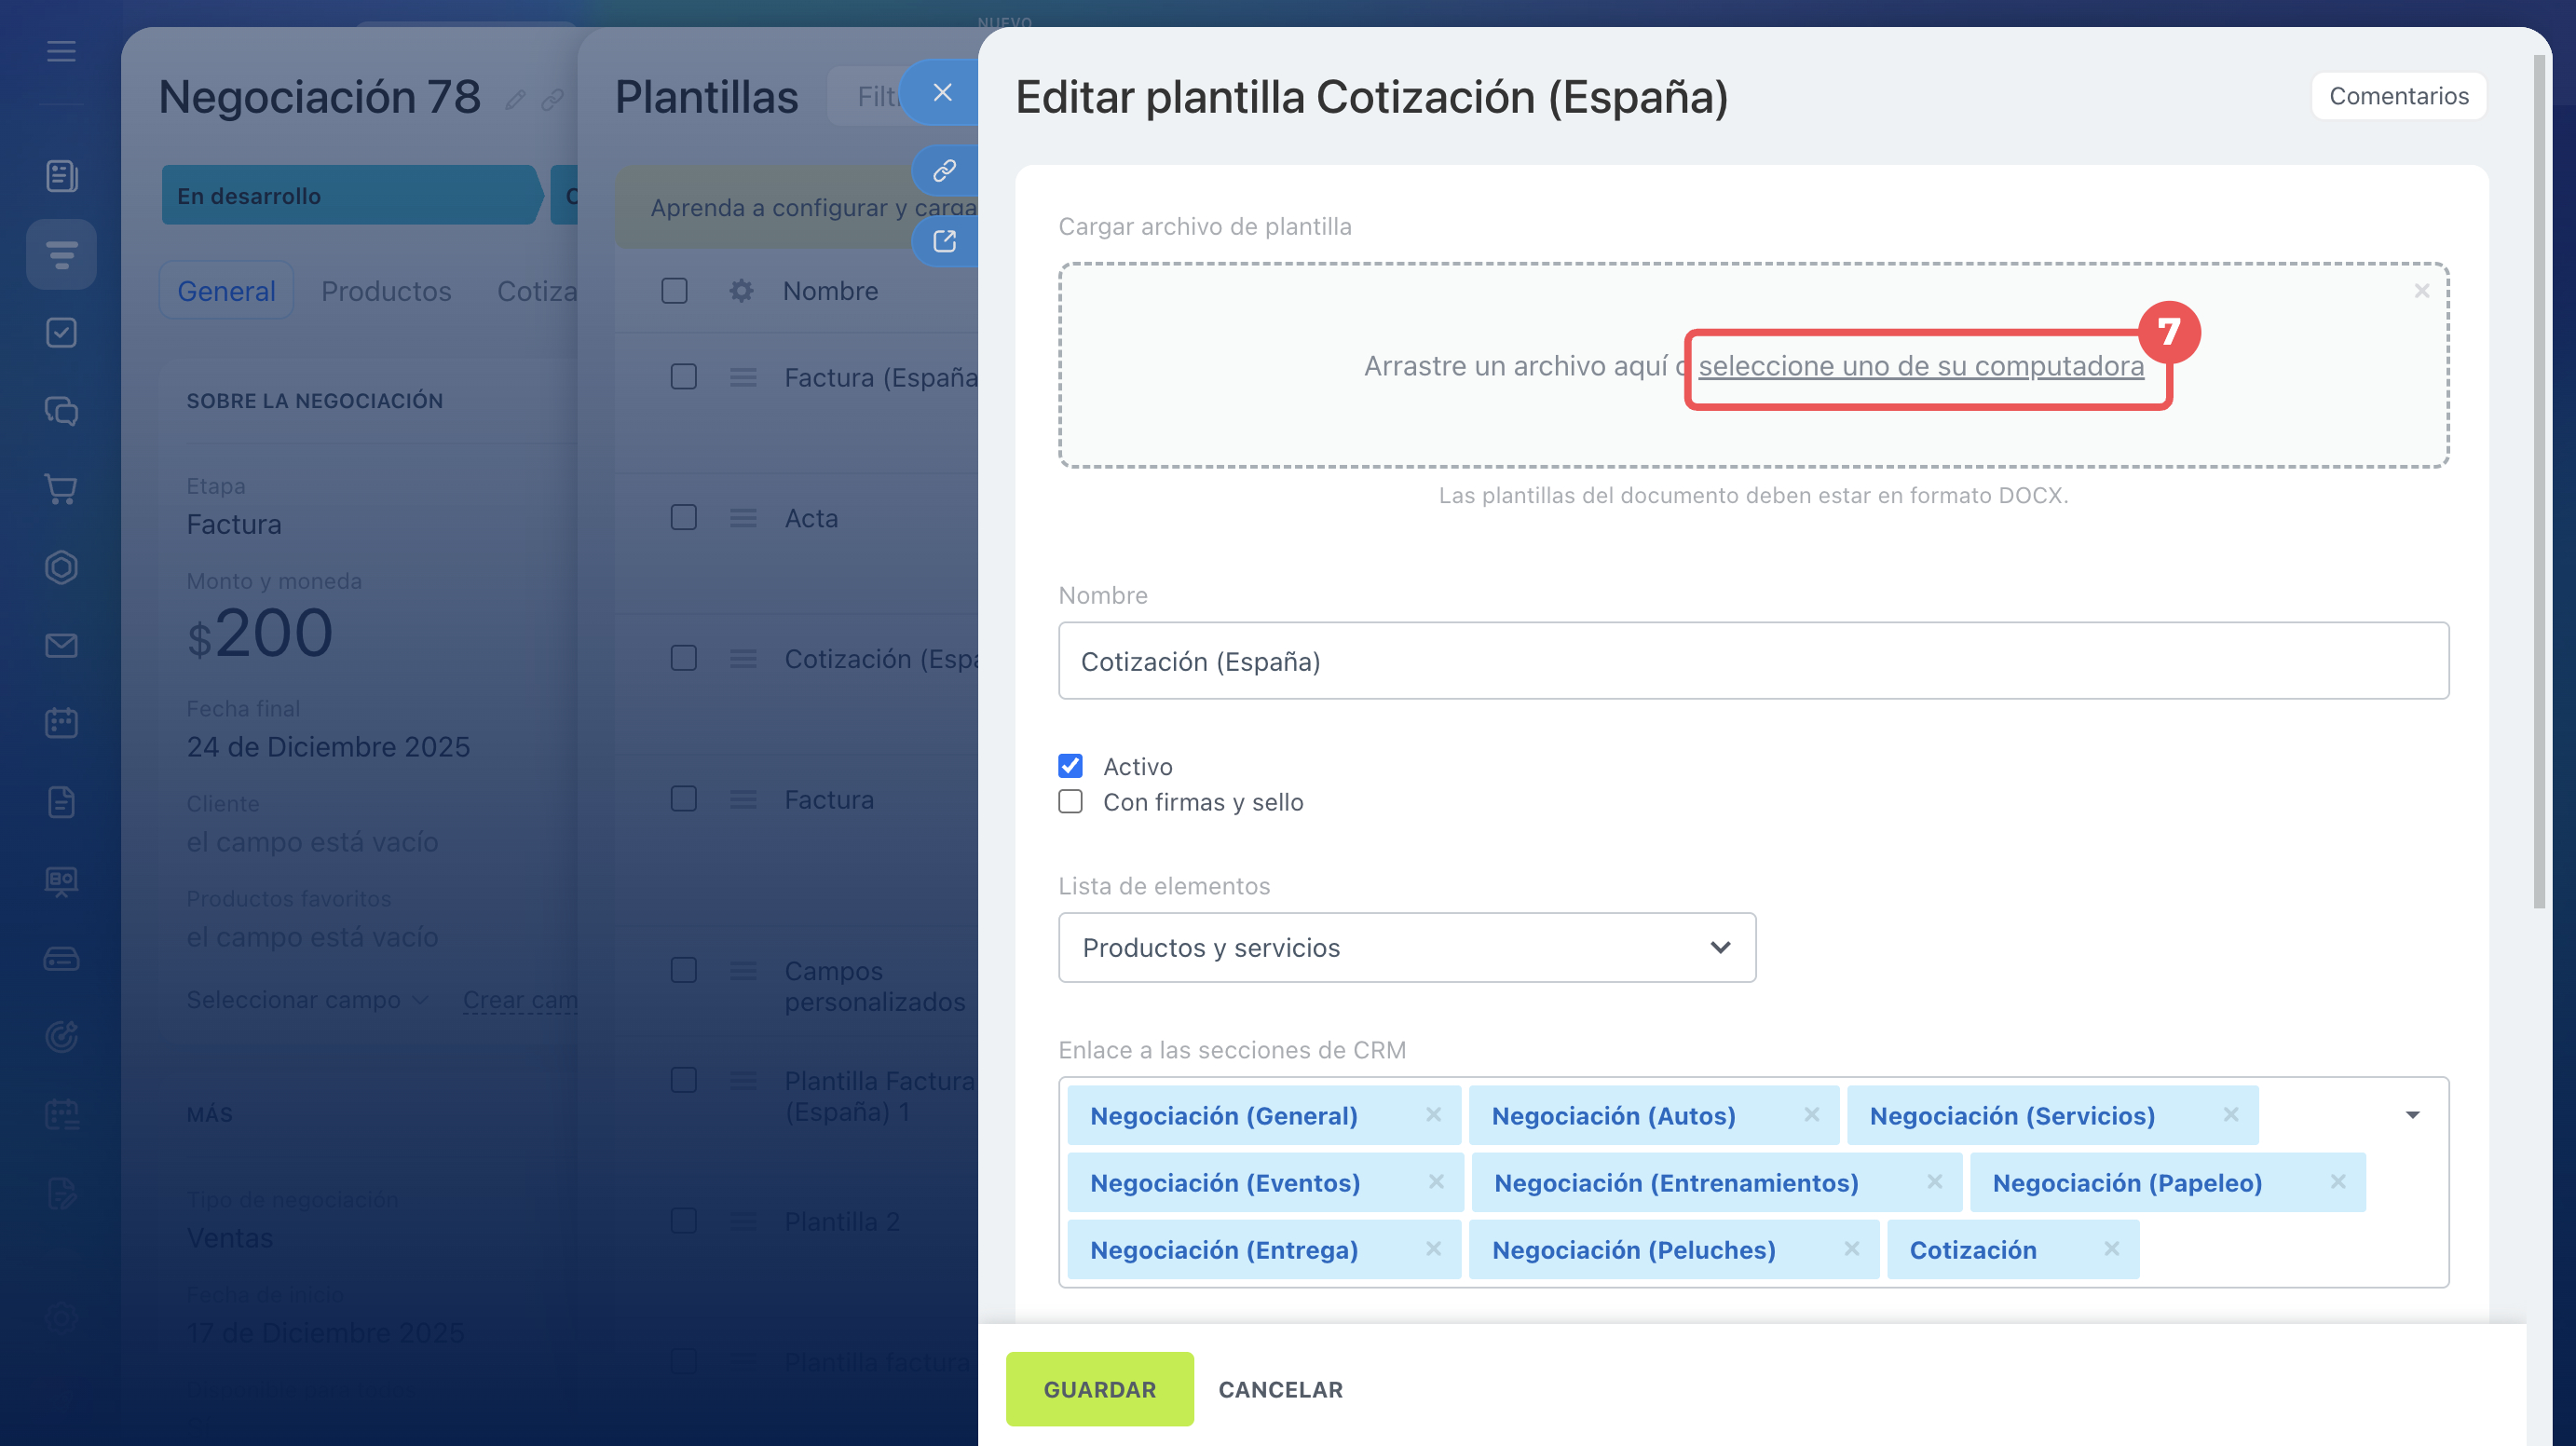Open editor in new window via blue button
The image size is (2576, 1446).
tap(944, 241)
